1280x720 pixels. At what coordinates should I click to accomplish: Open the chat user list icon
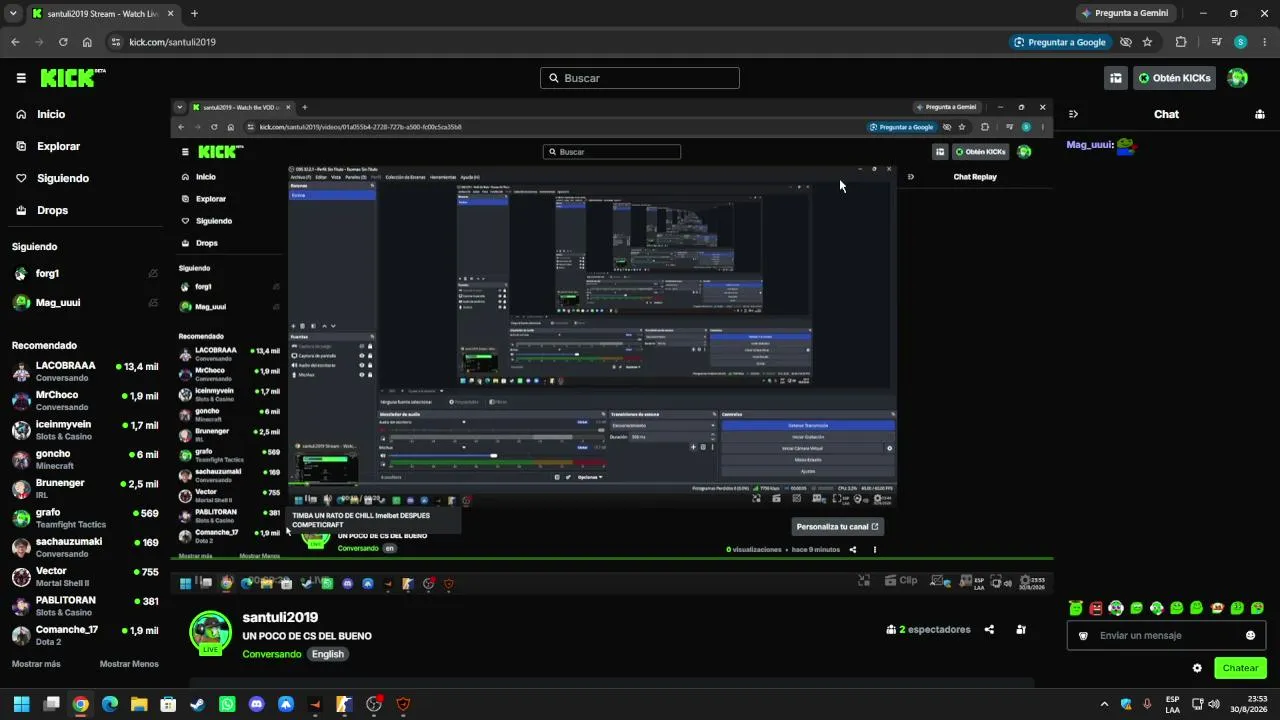click(x=1259, y=114)
